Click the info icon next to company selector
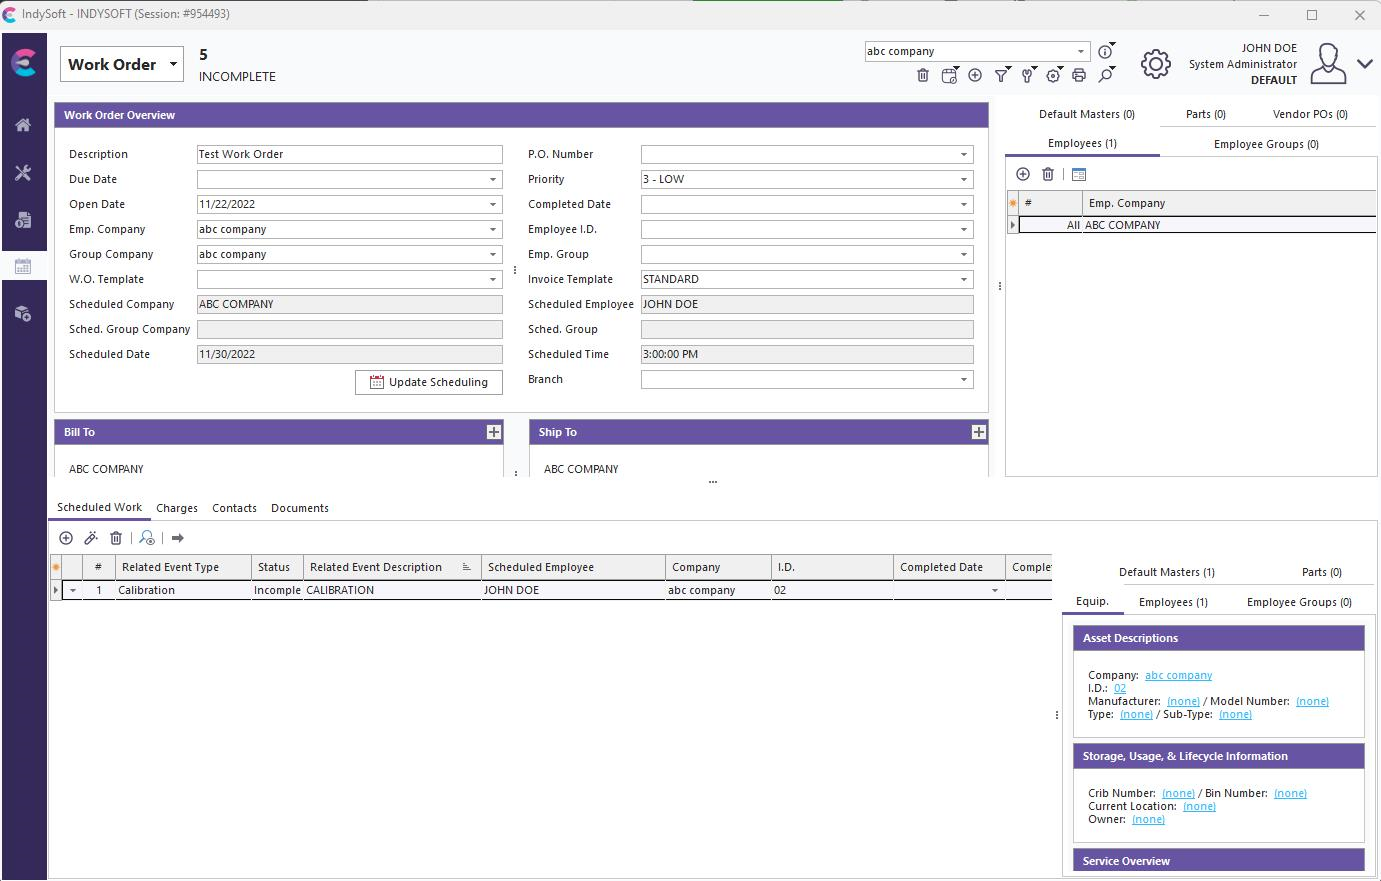This screenshot has height=881, width=1381. [x=1105, y=51]
